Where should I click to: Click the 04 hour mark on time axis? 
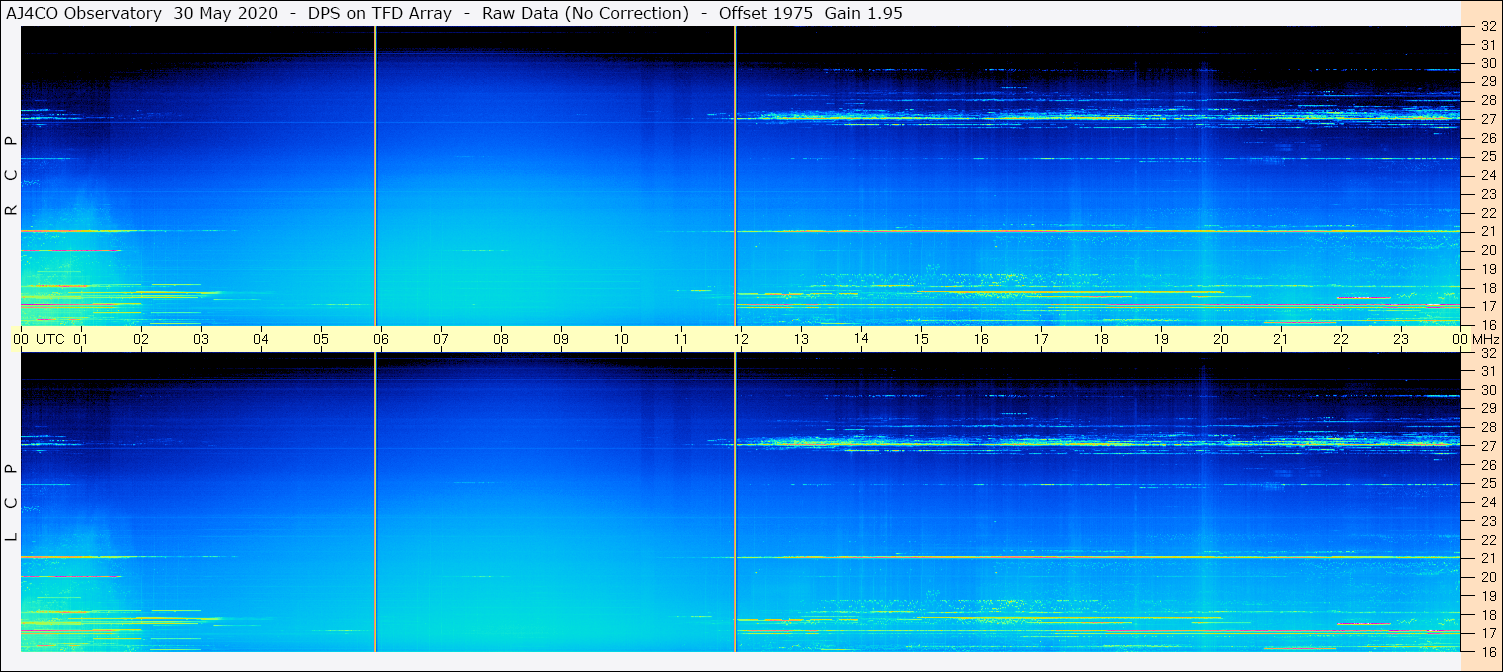[x=261, y=339]
